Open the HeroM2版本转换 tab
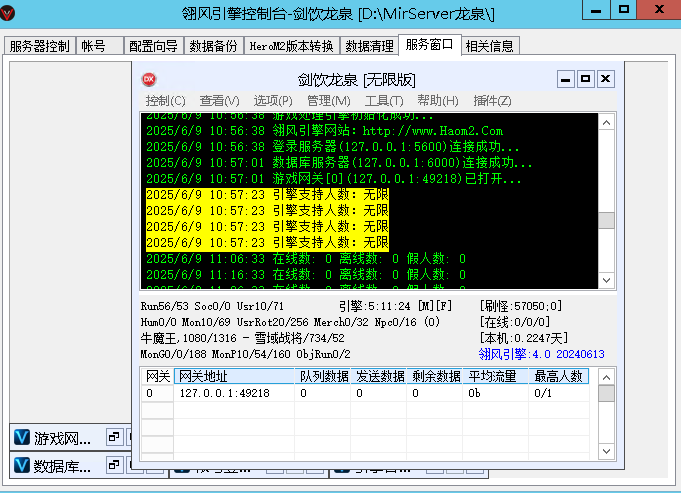This screenshot has width=681, height=493. [x=291, y=46]
